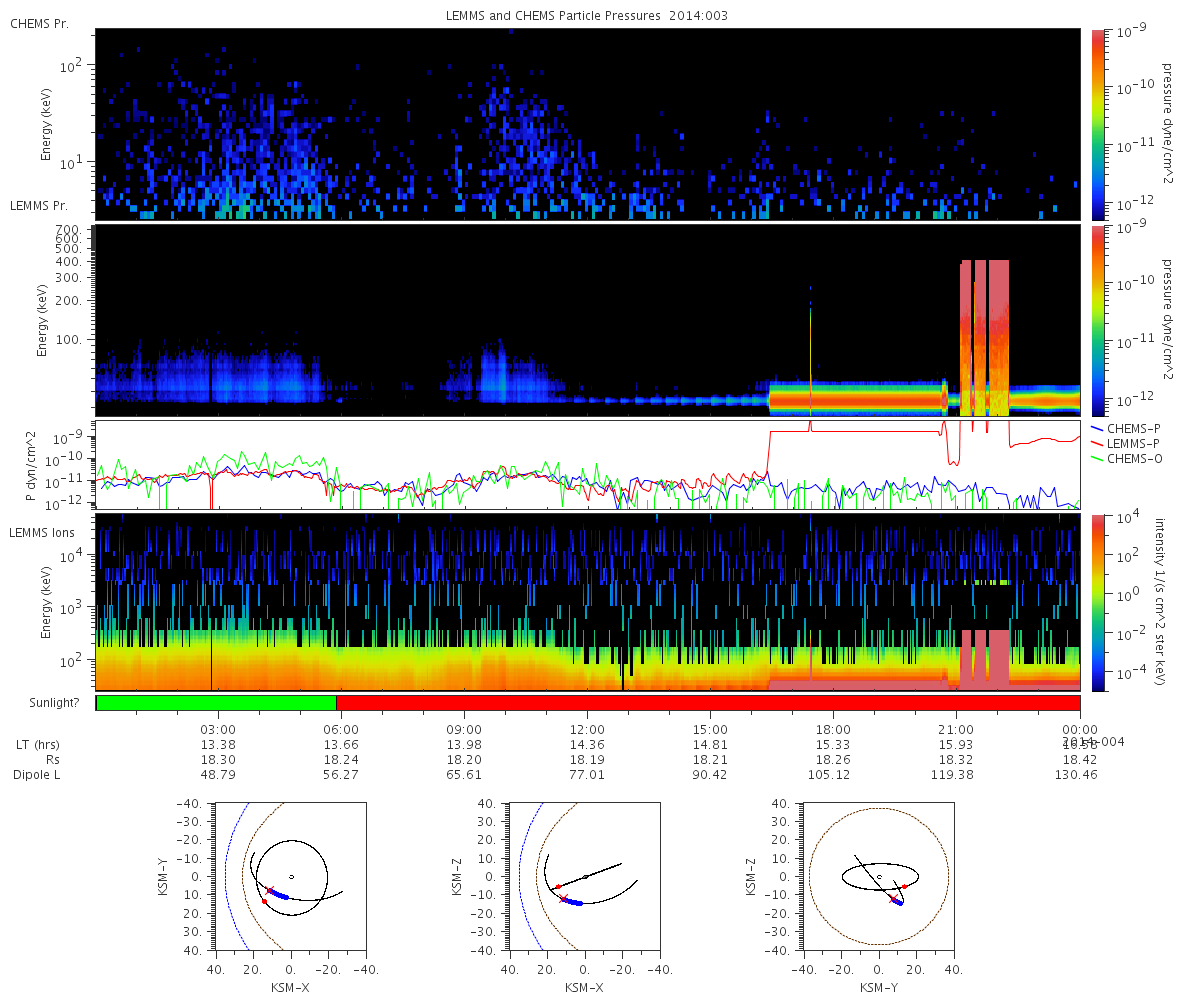Click the green segment of Sunlight bar

pos(216,703)
